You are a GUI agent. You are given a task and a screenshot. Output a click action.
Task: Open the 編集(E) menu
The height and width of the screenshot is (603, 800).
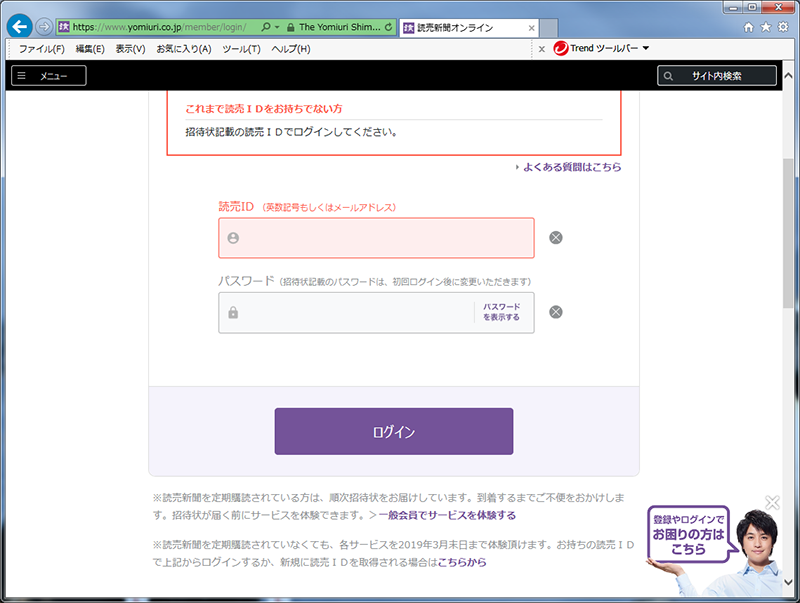tap(90, 49)
